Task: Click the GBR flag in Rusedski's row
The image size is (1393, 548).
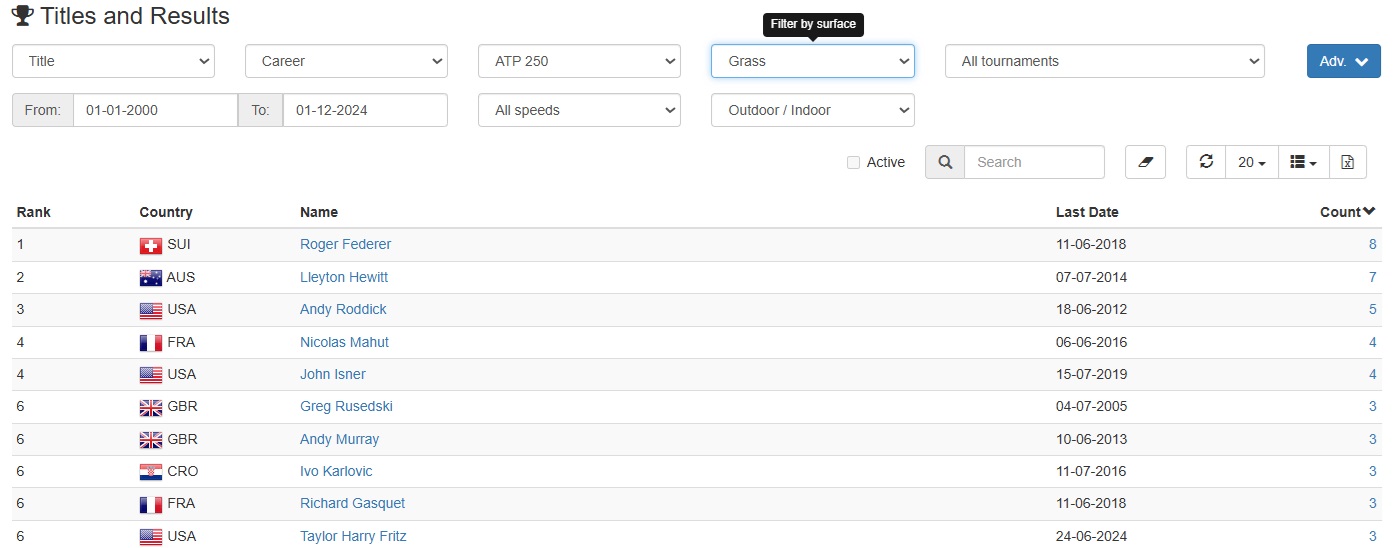Action: pos(151,407)
